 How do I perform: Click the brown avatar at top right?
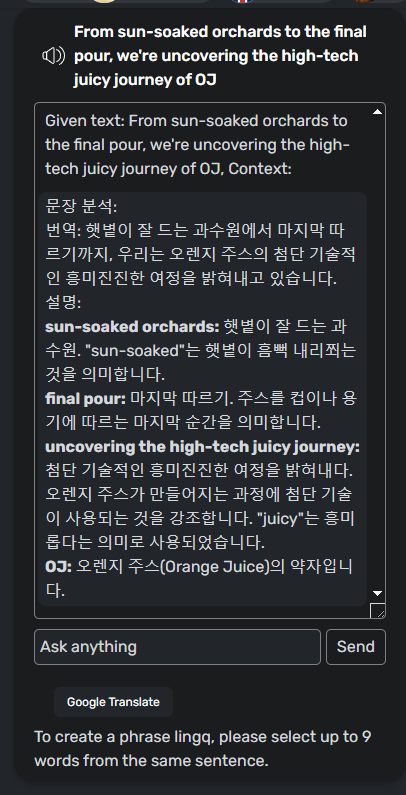364,1
